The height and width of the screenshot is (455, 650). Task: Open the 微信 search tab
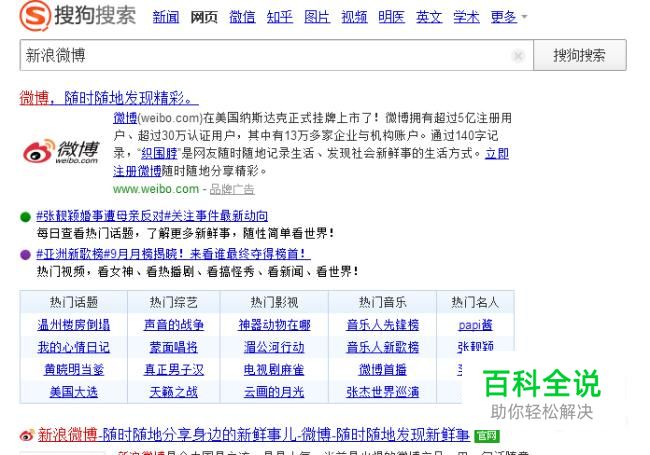(x=242, y=17)
